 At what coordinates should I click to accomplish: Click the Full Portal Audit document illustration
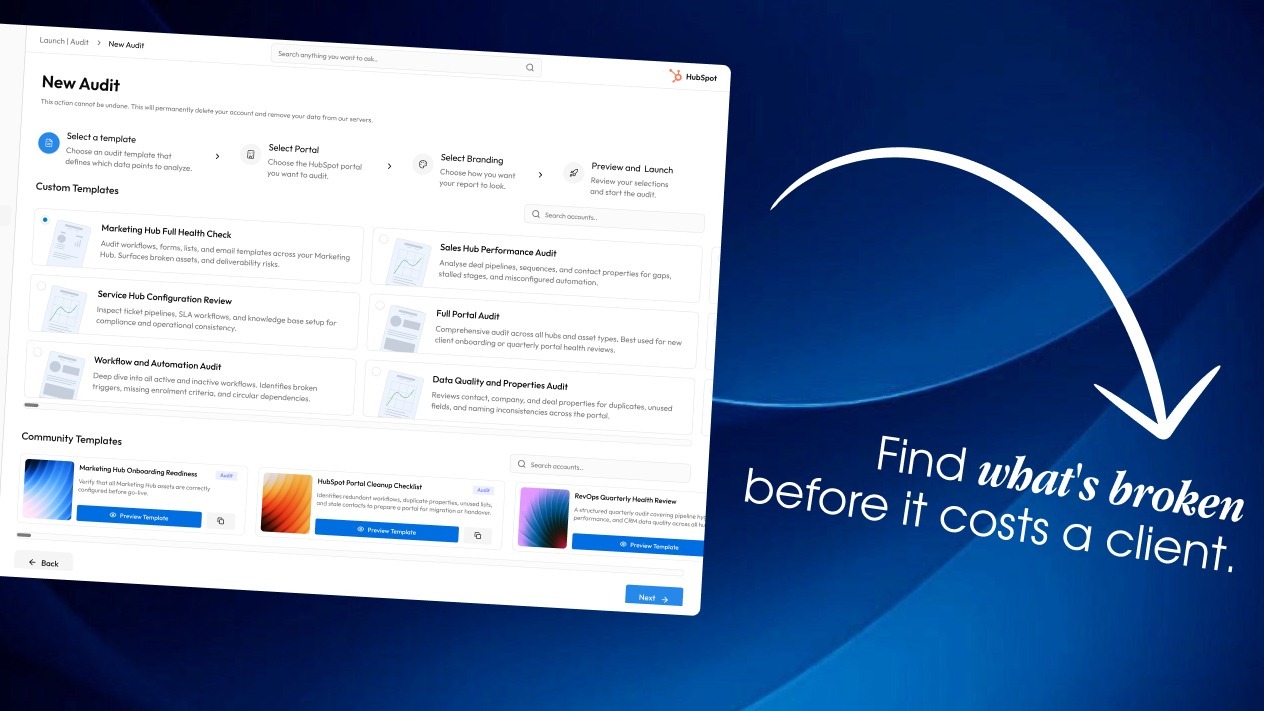402,327
